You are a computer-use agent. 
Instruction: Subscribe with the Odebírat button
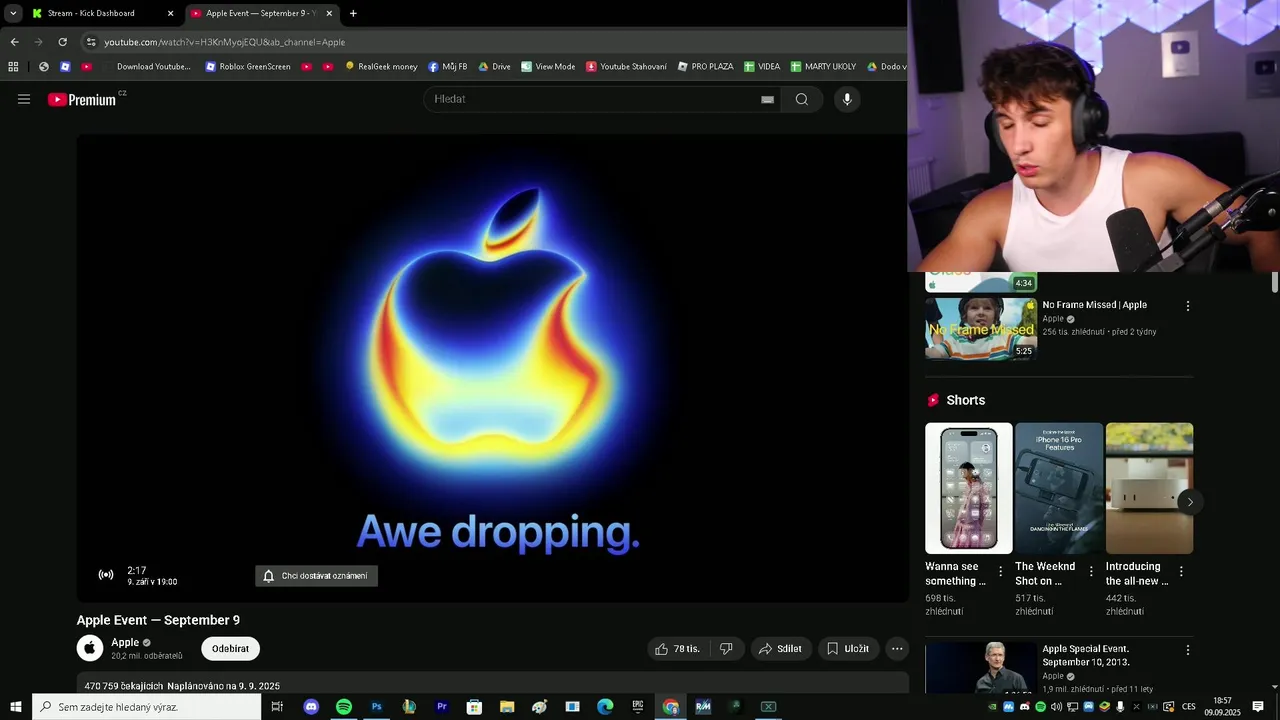[230, 648]
